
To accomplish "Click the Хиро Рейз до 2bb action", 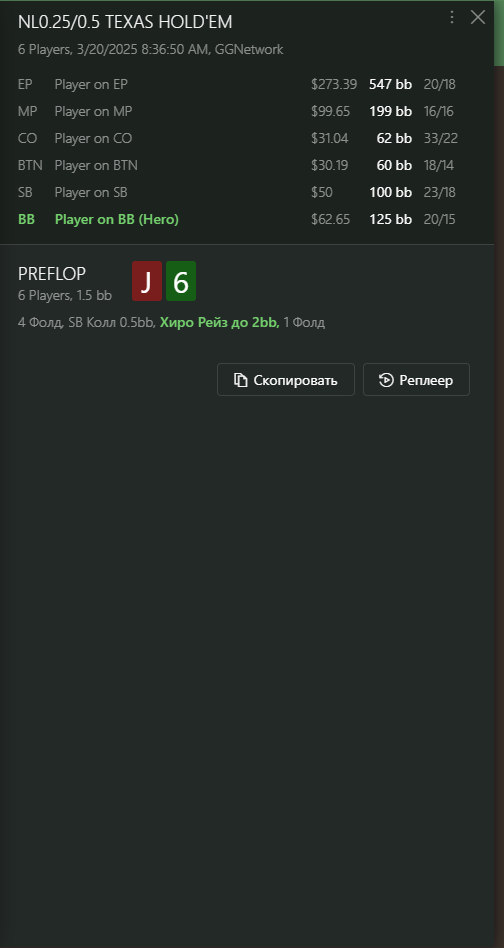I will click(219, 323).
